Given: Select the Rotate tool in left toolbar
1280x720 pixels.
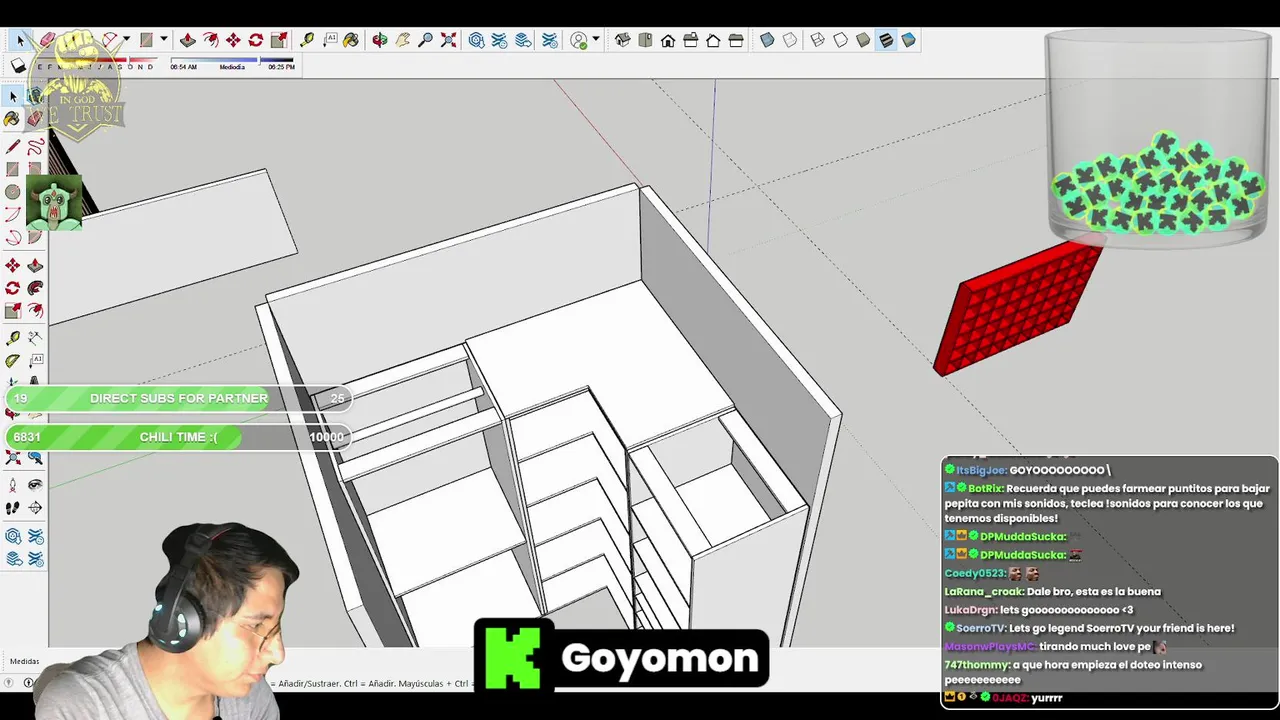Looking at the screenshot, I should tap(12, 288).
